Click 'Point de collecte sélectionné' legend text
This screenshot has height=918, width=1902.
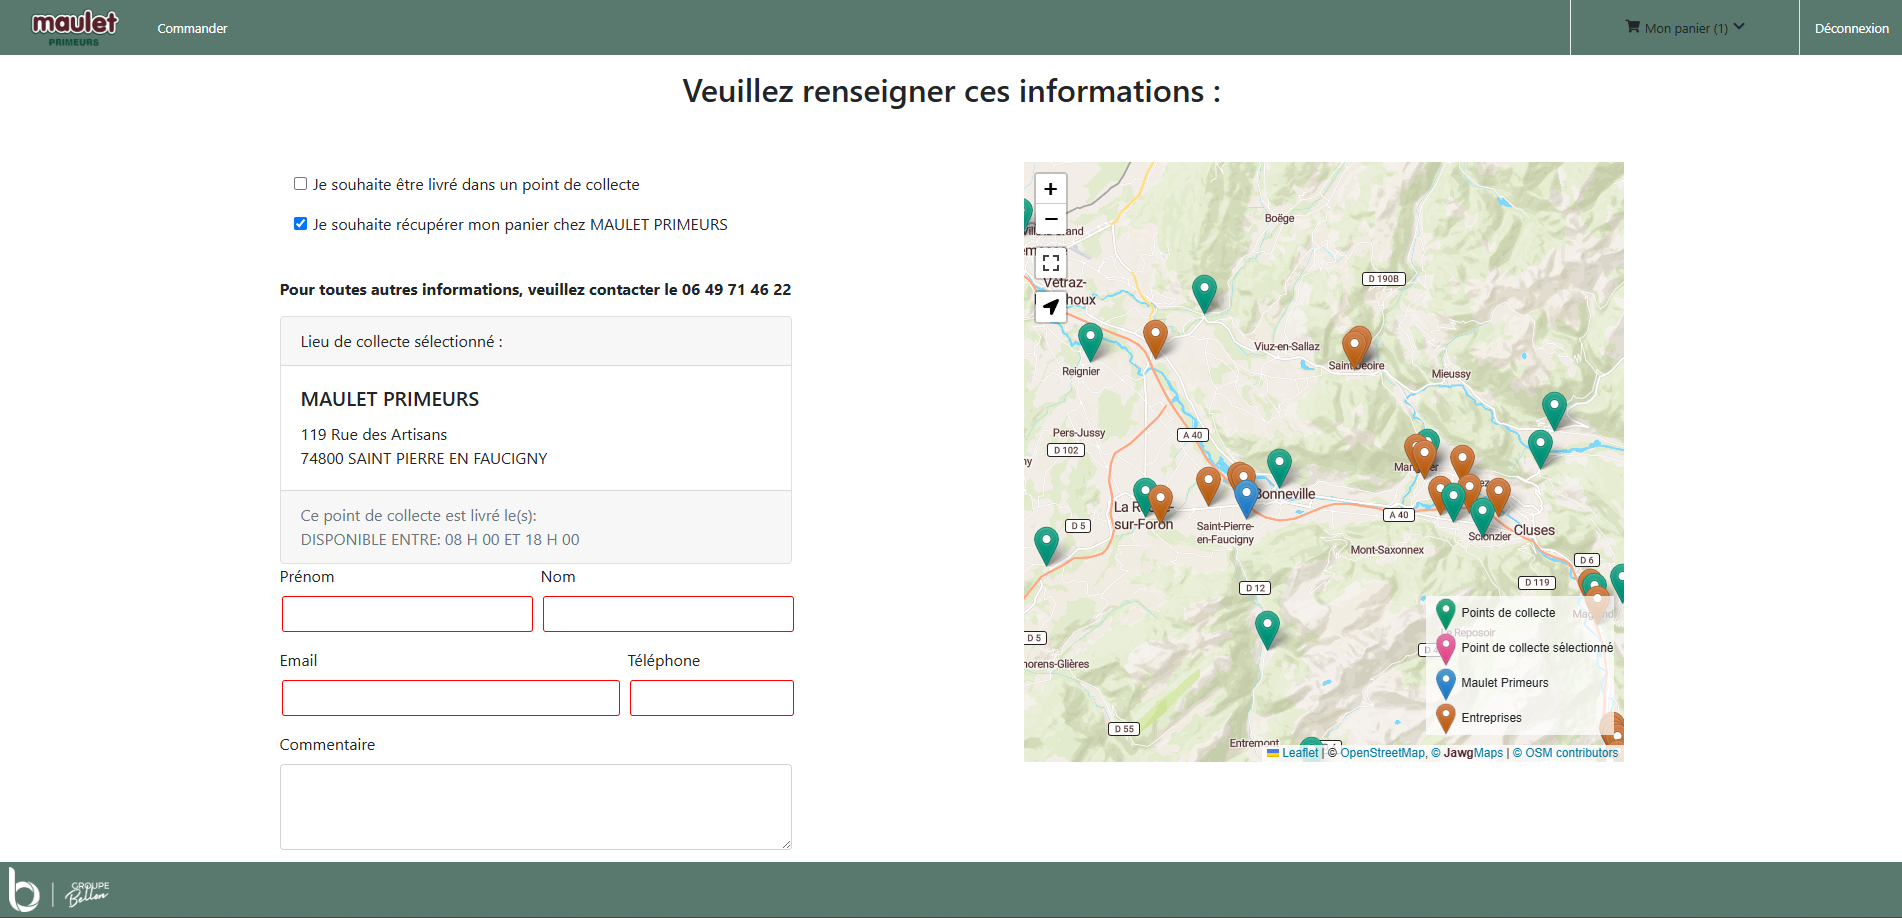[1537, 648]
